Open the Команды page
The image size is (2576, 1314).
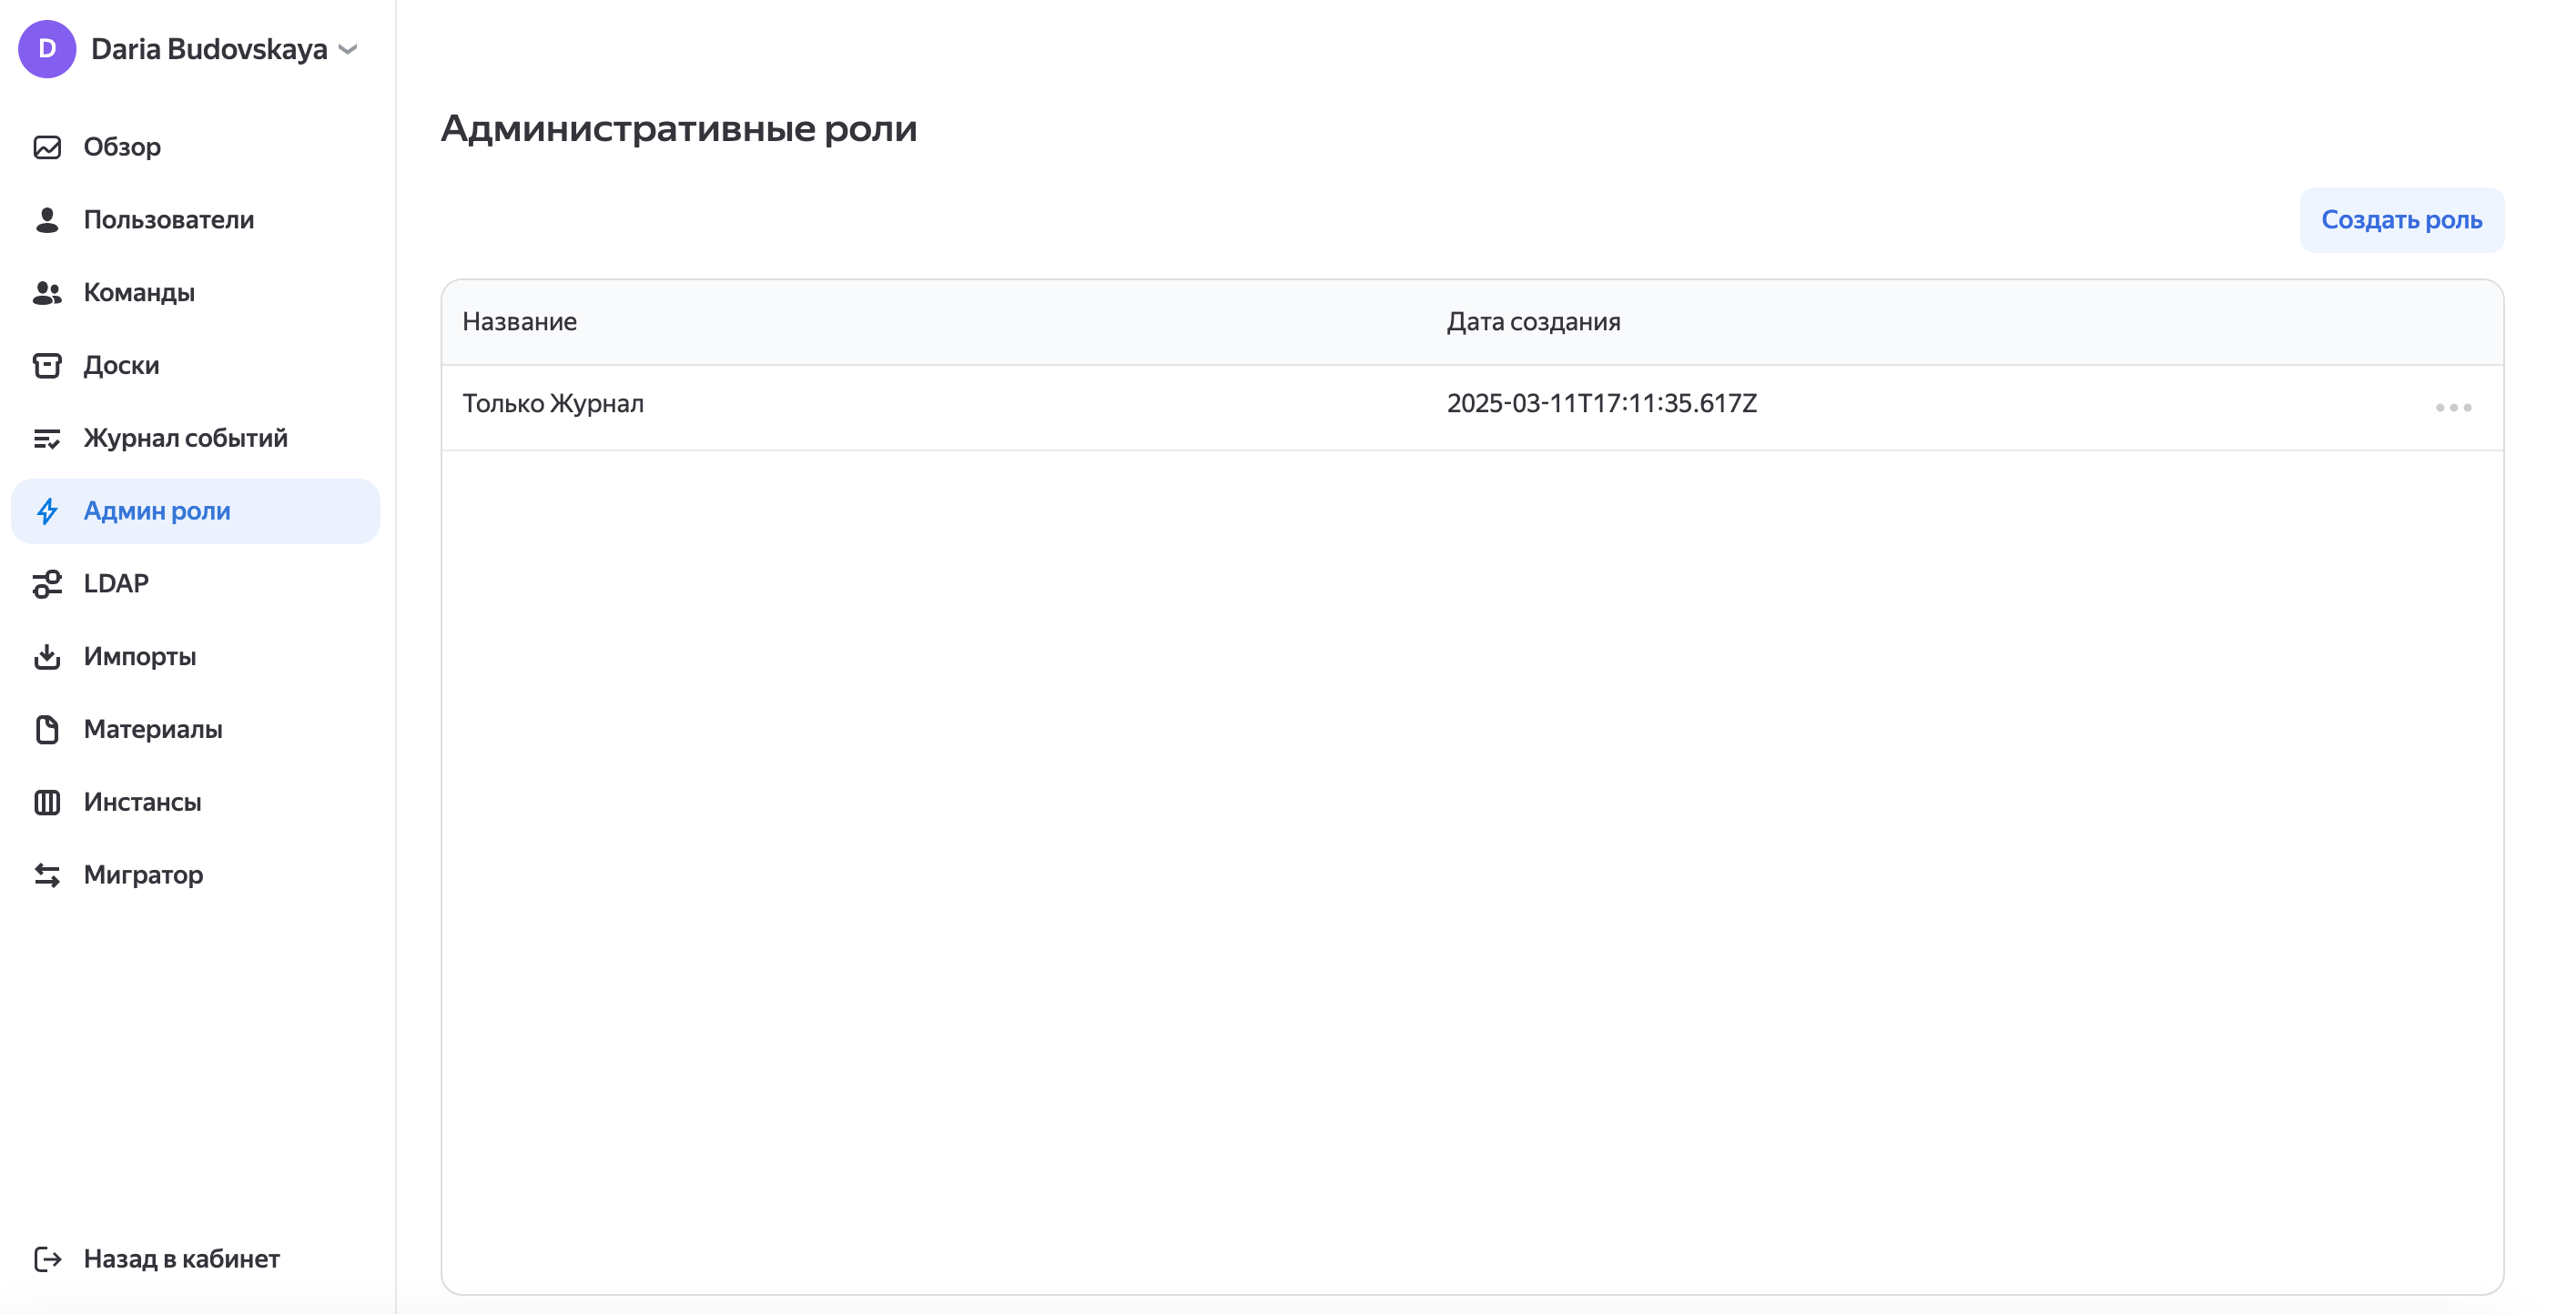(x=196, y=293)
